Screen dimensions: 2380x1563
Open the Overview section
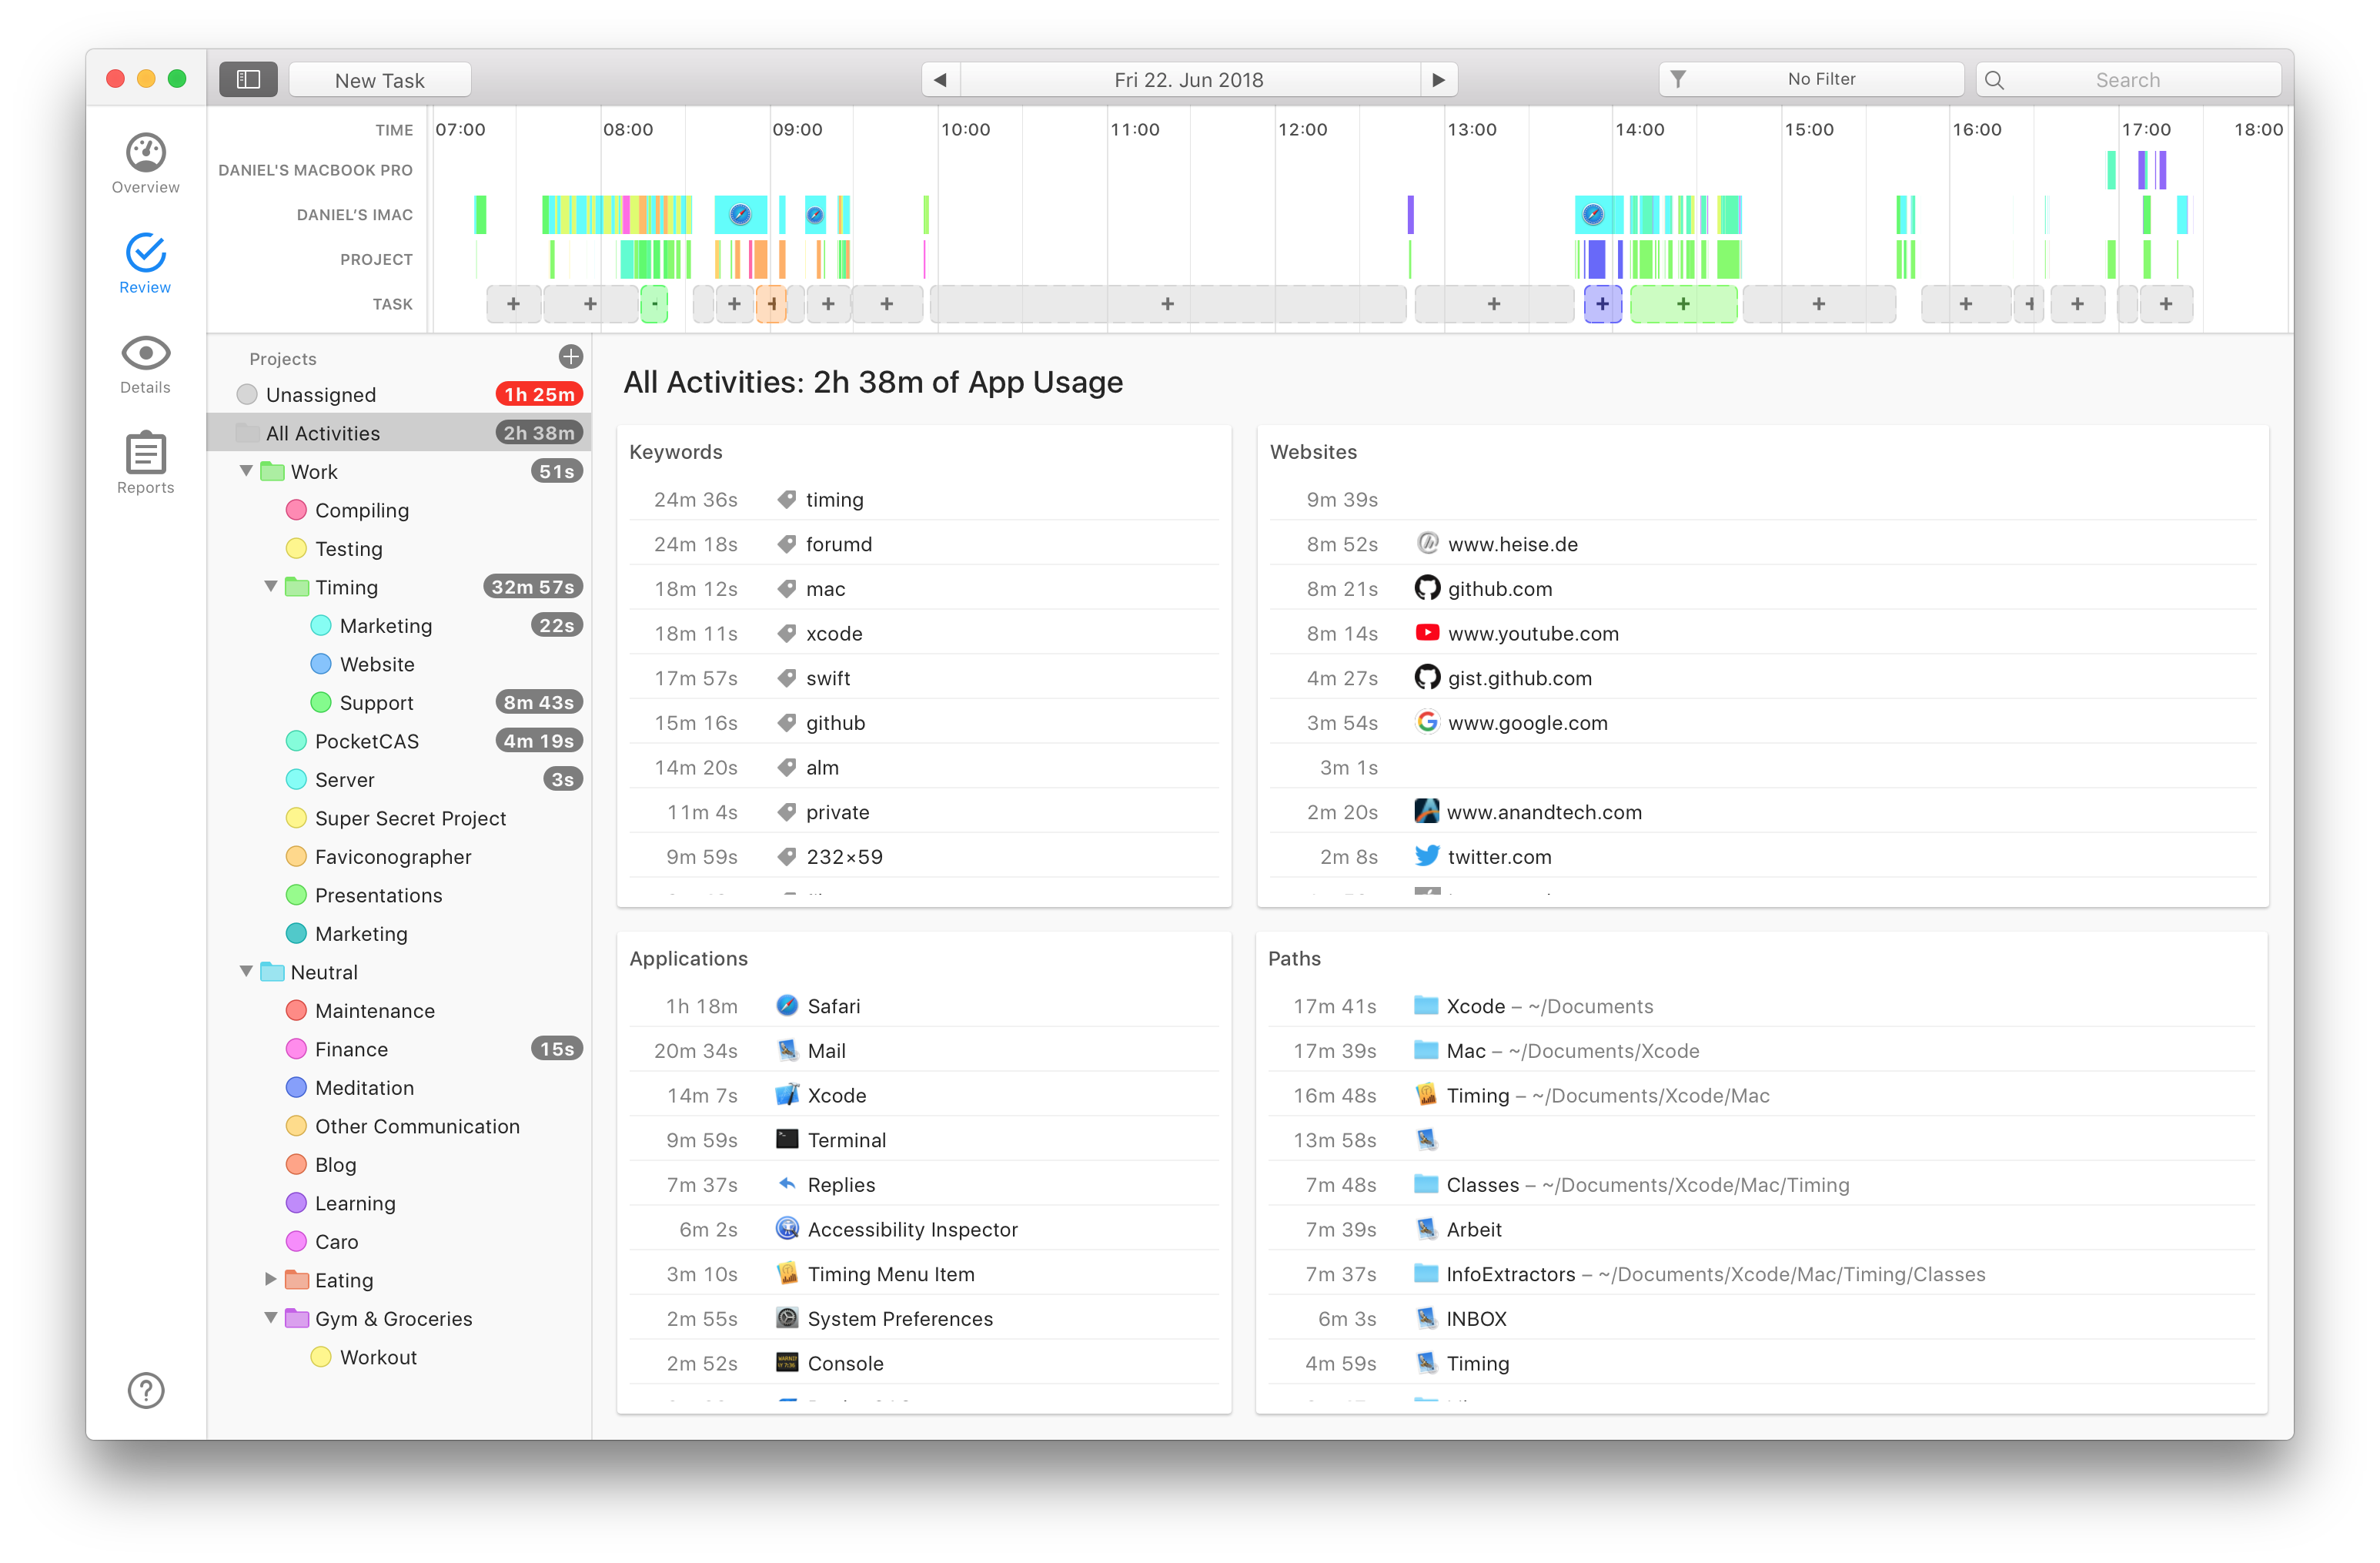(145, 164)
